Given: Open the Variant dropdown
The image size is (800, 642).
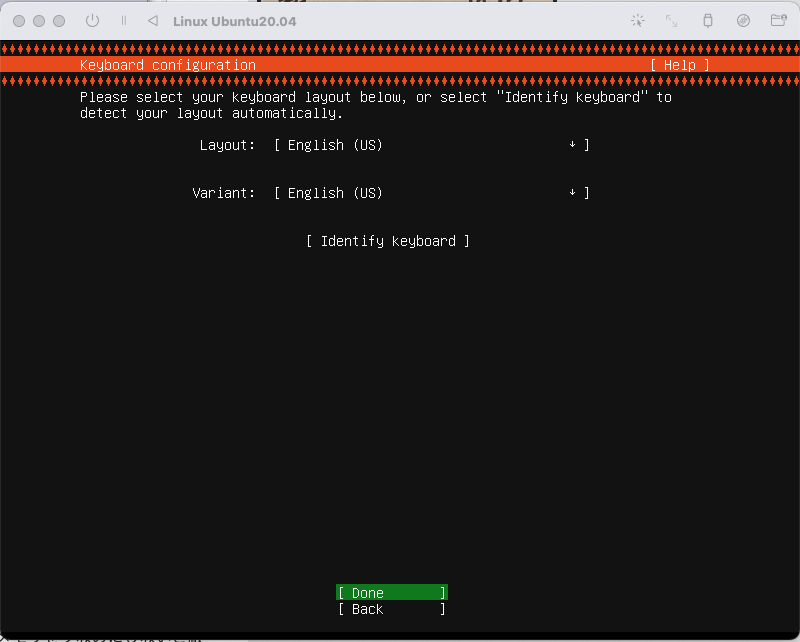Looking at the screenshot, I should point(432,193).
